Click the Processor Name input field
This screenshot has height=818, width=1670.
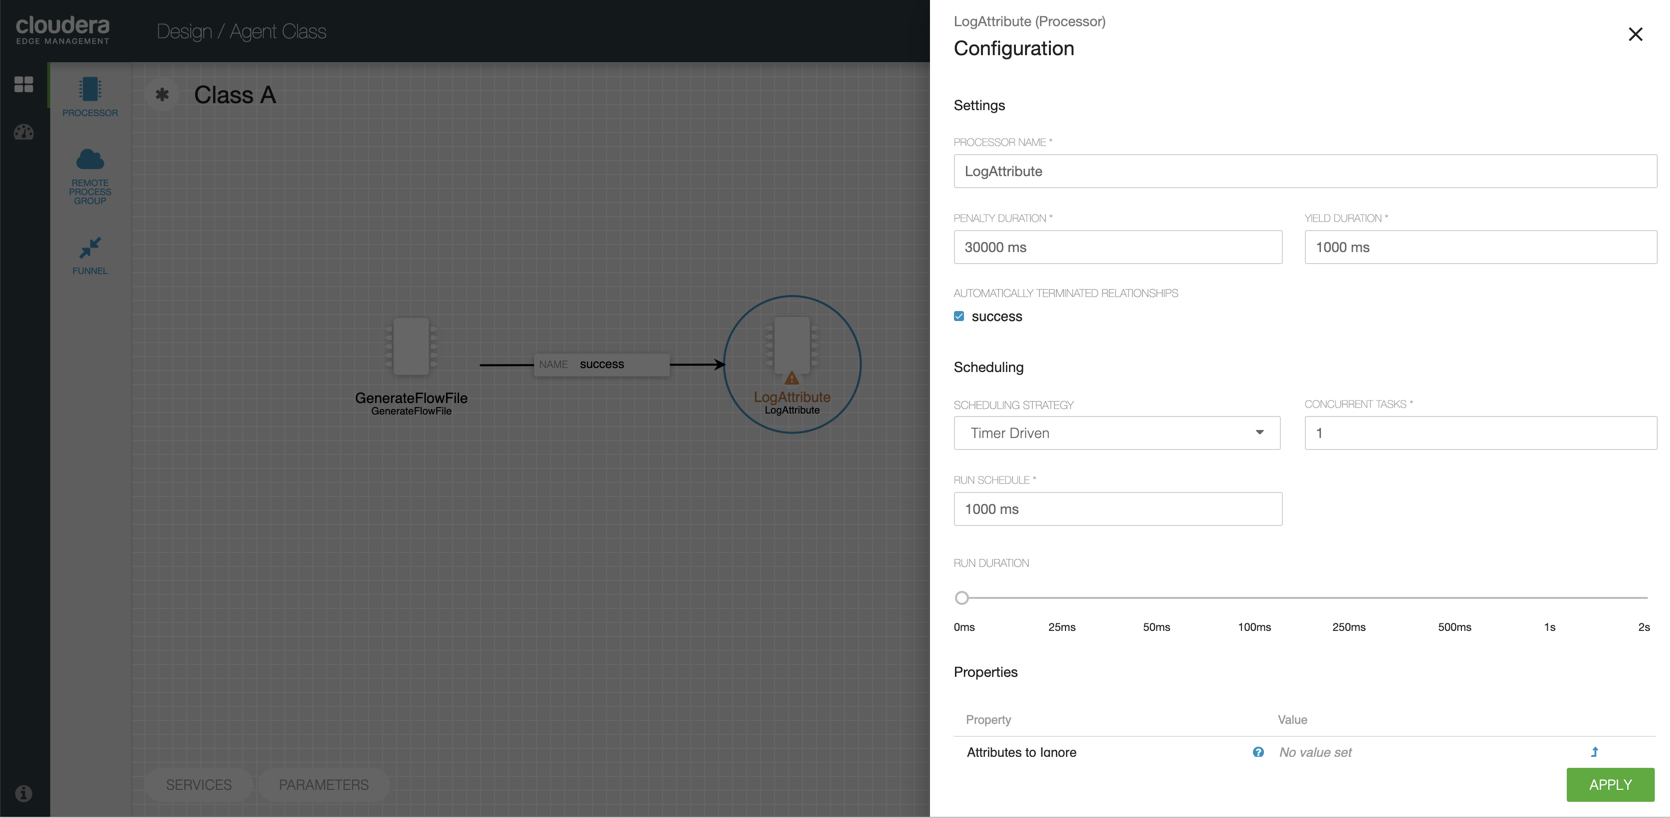click(x=1304, y=171)
